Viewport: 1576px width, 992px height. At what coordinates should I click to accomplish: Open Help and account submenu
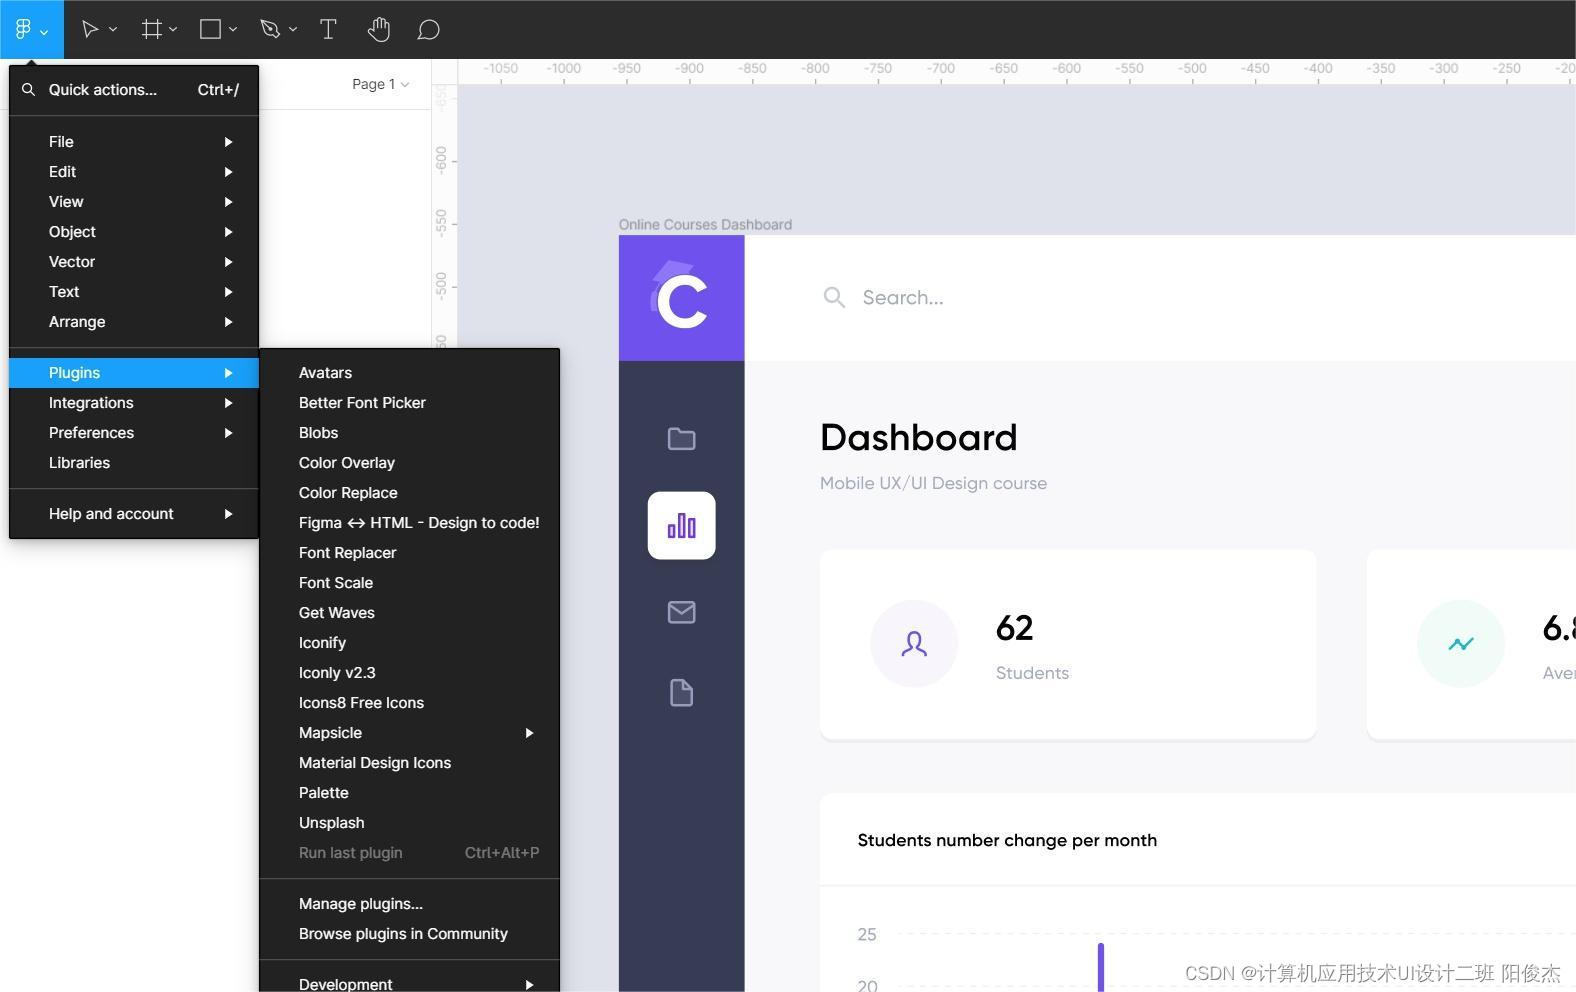click(134, 514)
